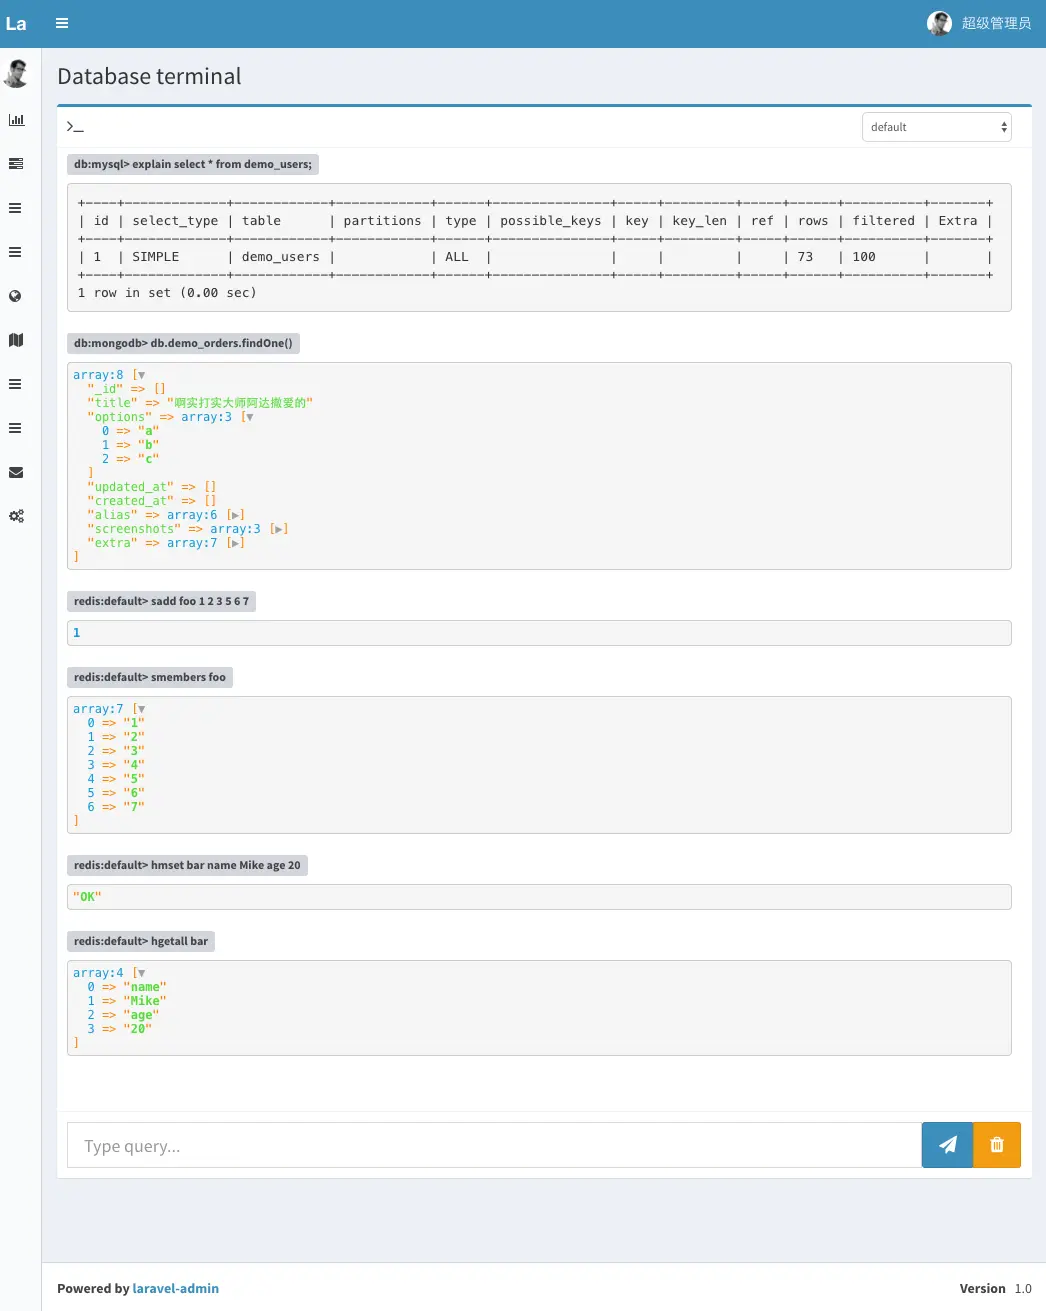Click the "title" key in mongodb result
Screen dimensions: 1046x1311
[112, 403]
